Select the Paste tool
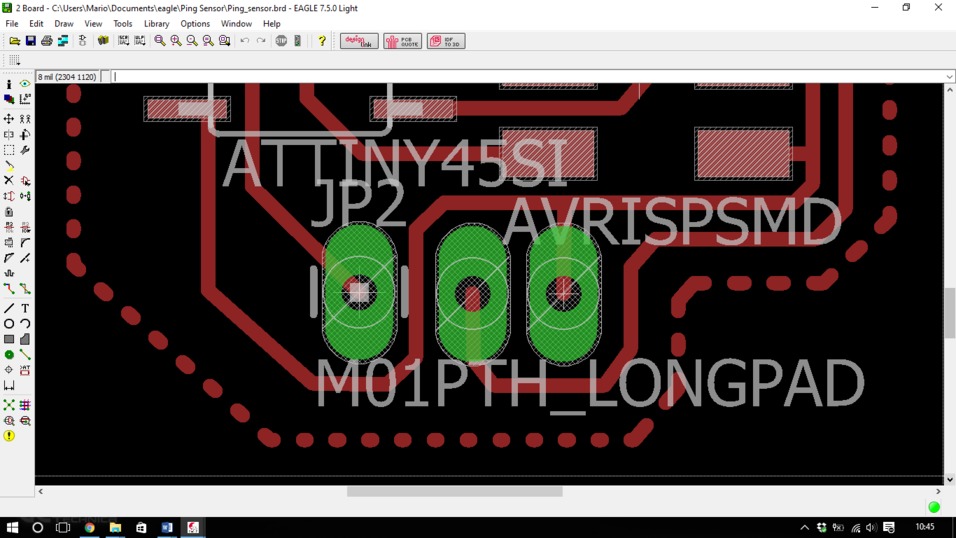The height and width of the screenshot is (538, 956). pos(9,165)
